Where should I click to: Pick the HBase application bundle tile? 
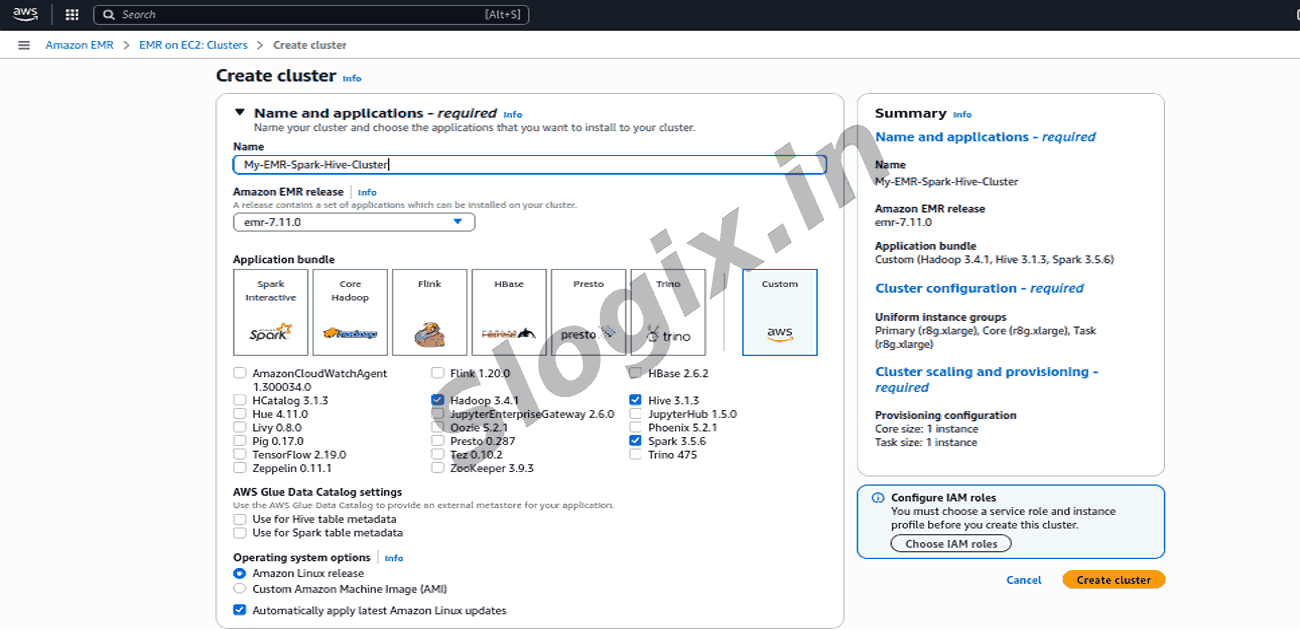coord(509,312)
